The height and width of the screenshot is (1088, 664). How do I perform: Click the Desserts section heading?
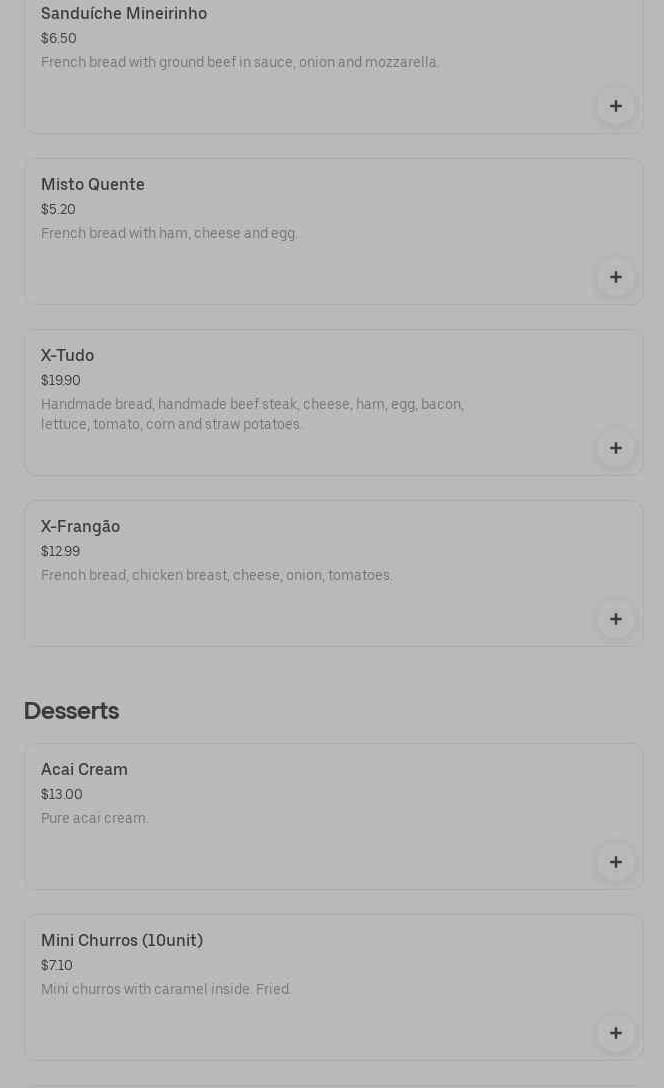[72, 711]
